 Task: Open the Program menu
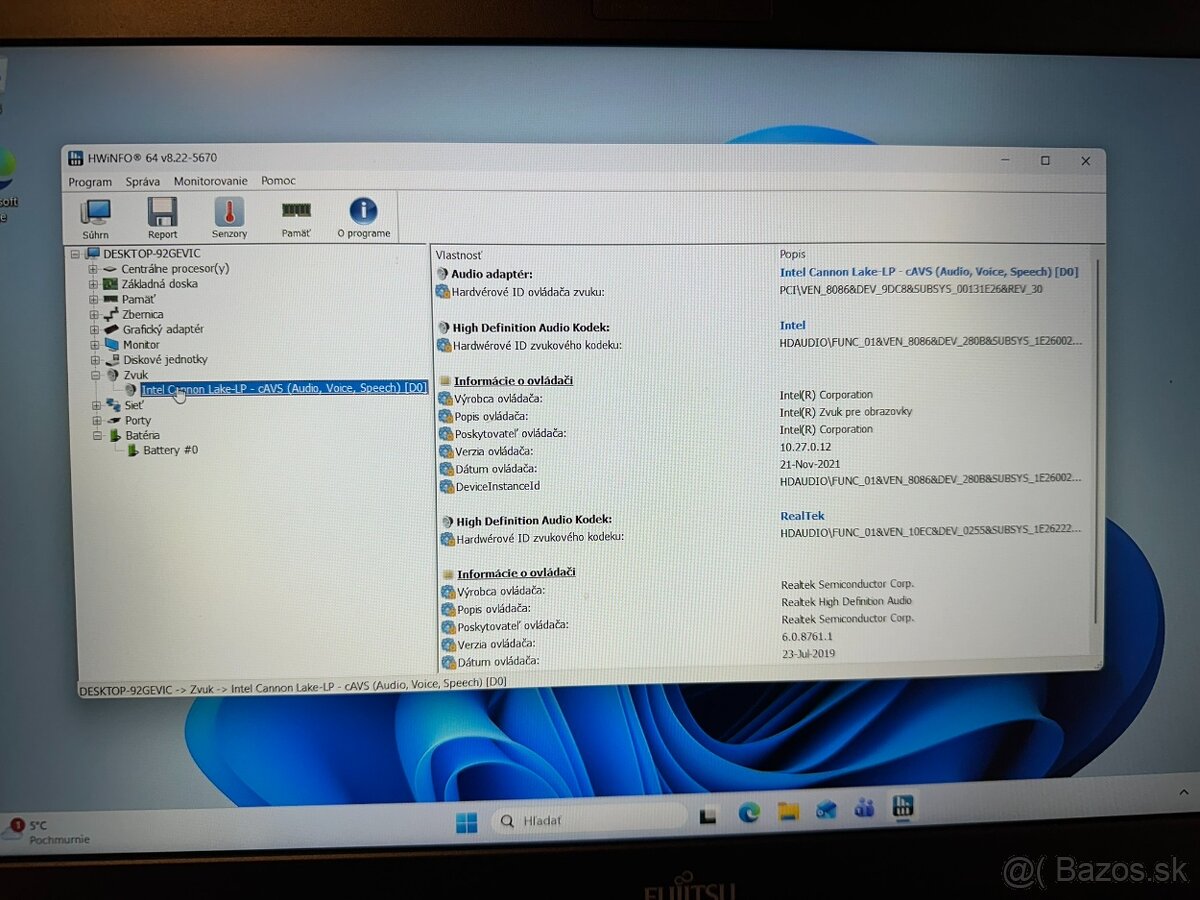90,181
